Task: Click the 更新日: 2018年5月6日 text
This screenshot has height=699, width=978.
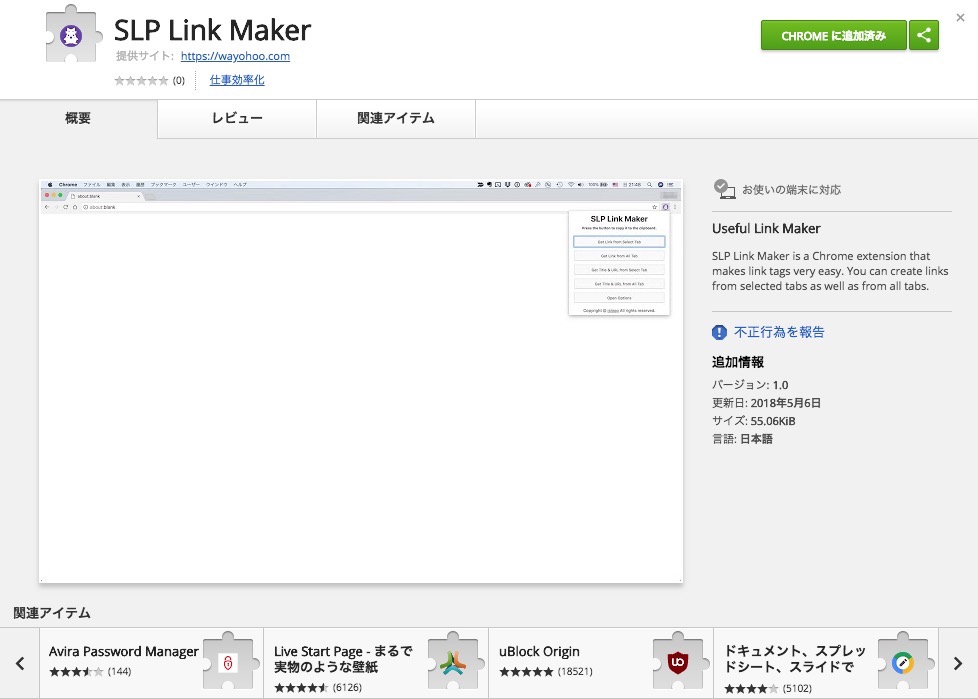Action: click(766, 403)
